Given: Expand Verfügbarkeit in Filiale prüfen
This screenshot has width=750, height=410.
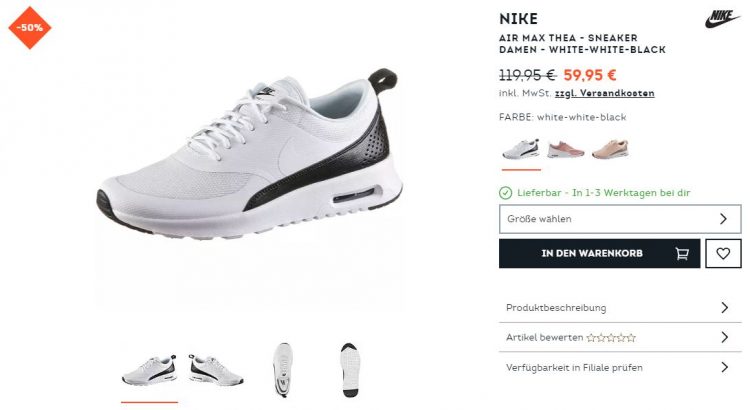Looking at the screenshot, I should [620, 367].
